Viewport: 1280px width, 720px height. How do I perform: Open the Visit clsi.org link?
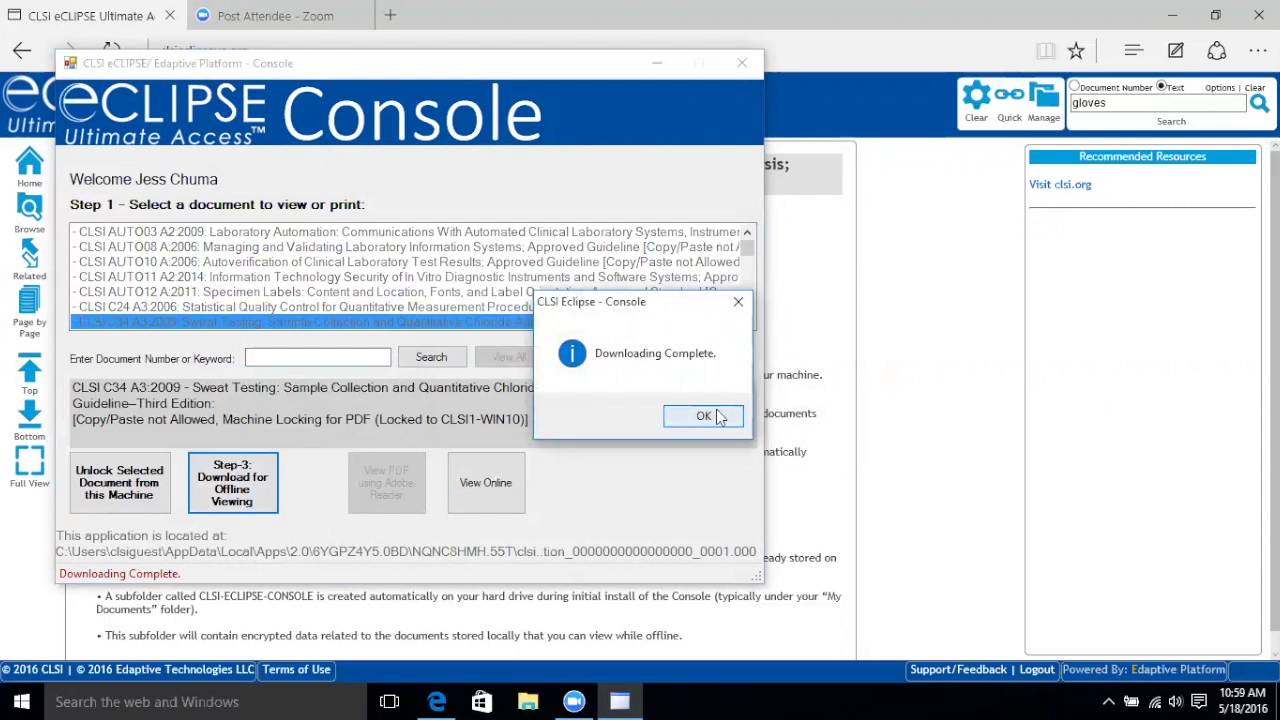tap(1060, 184)
